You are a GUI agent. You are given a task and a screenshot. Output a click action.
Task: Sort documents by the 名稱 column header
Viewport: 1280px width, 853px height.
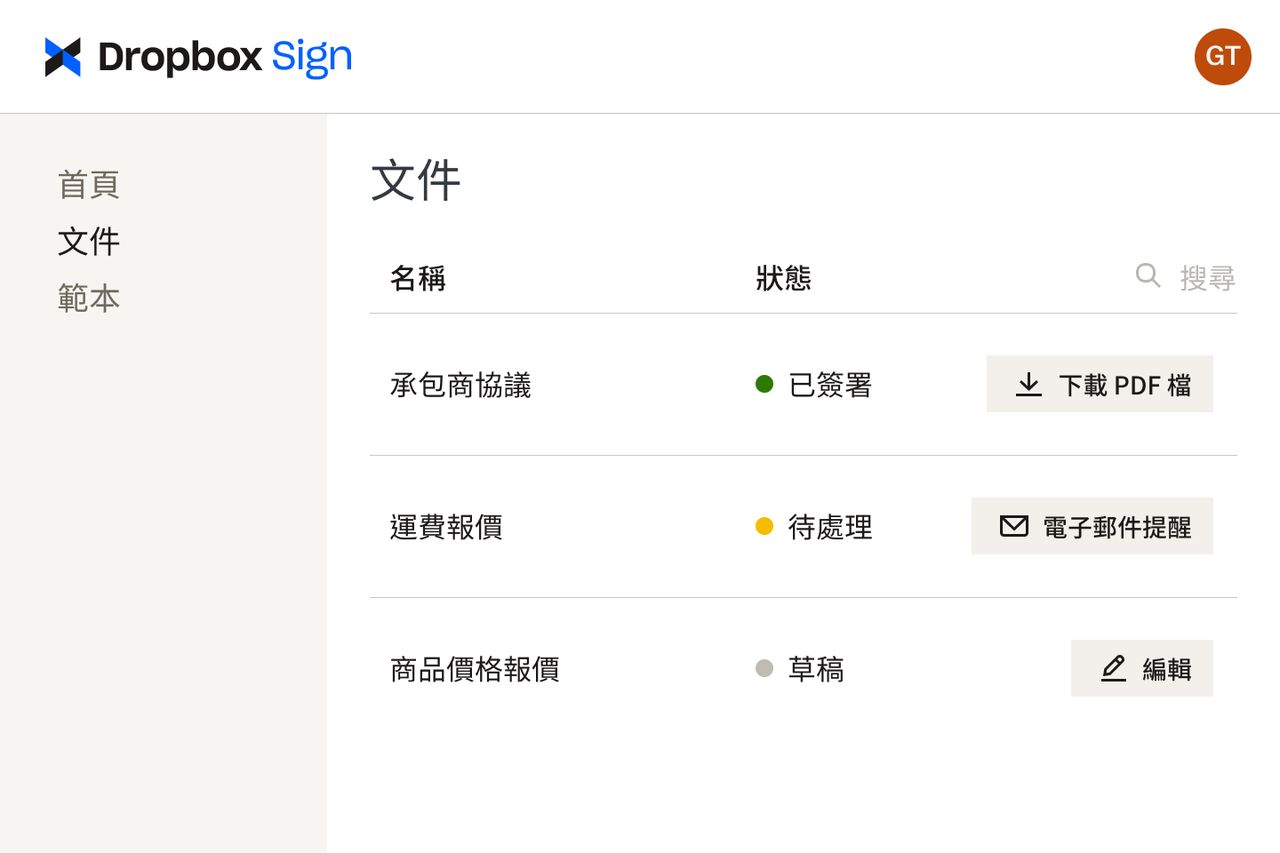click(416, 278)
